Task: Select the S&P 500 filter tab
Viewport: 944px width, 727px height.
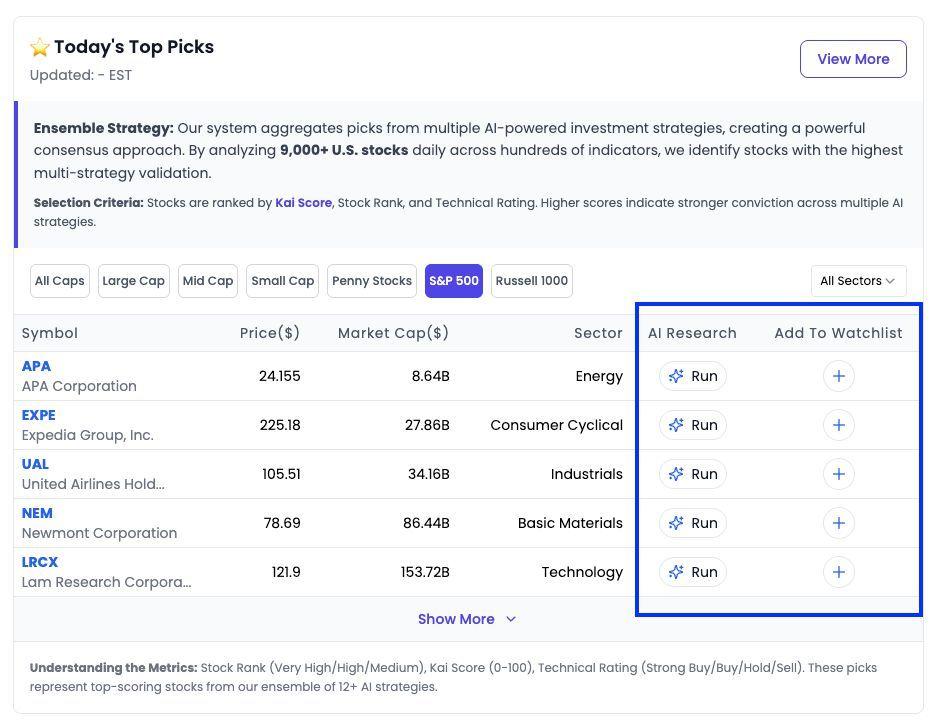Action: 454,281
